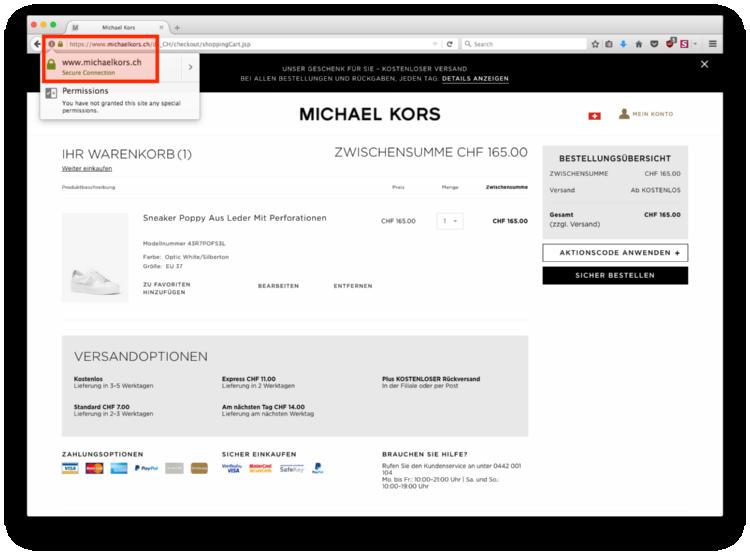Click the American Express payment icon
The height and width of the screenshot is (555, 750).
pos(119,468)
